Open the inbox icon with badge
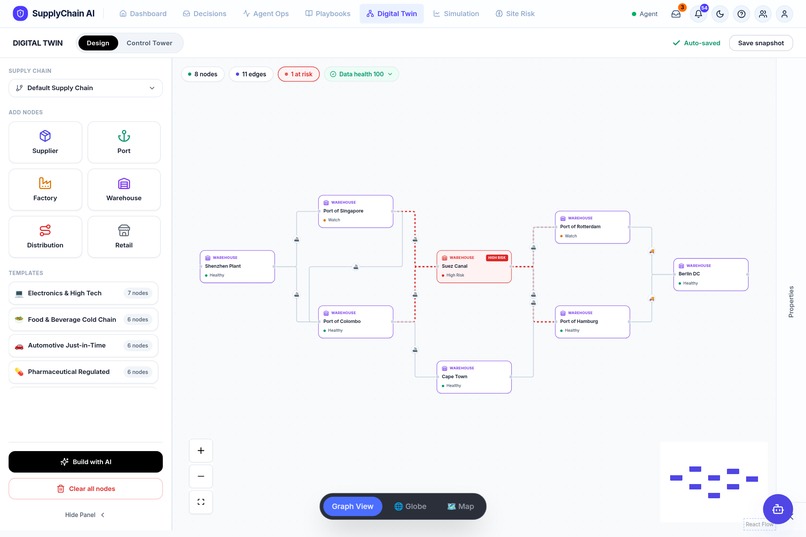Screen dimensions: 806x537 (676, 14)
